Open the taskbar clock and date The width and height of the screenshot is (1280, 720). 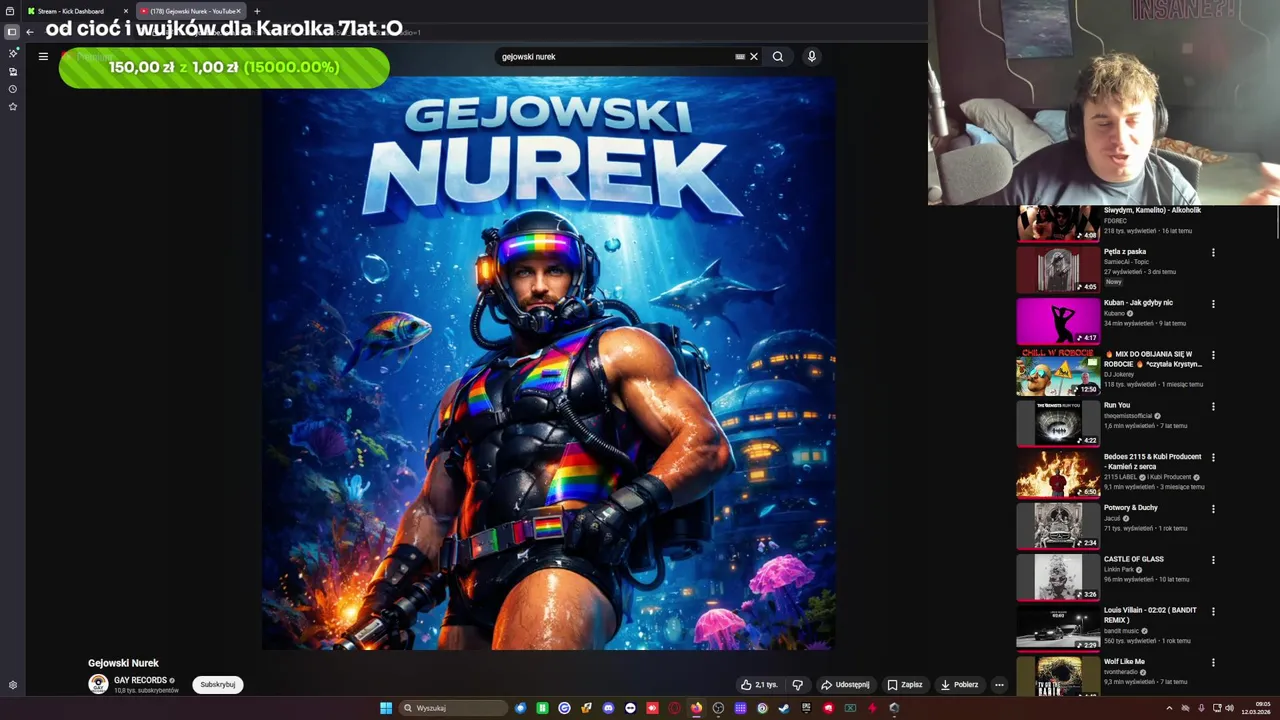[x=1256, y=708]
